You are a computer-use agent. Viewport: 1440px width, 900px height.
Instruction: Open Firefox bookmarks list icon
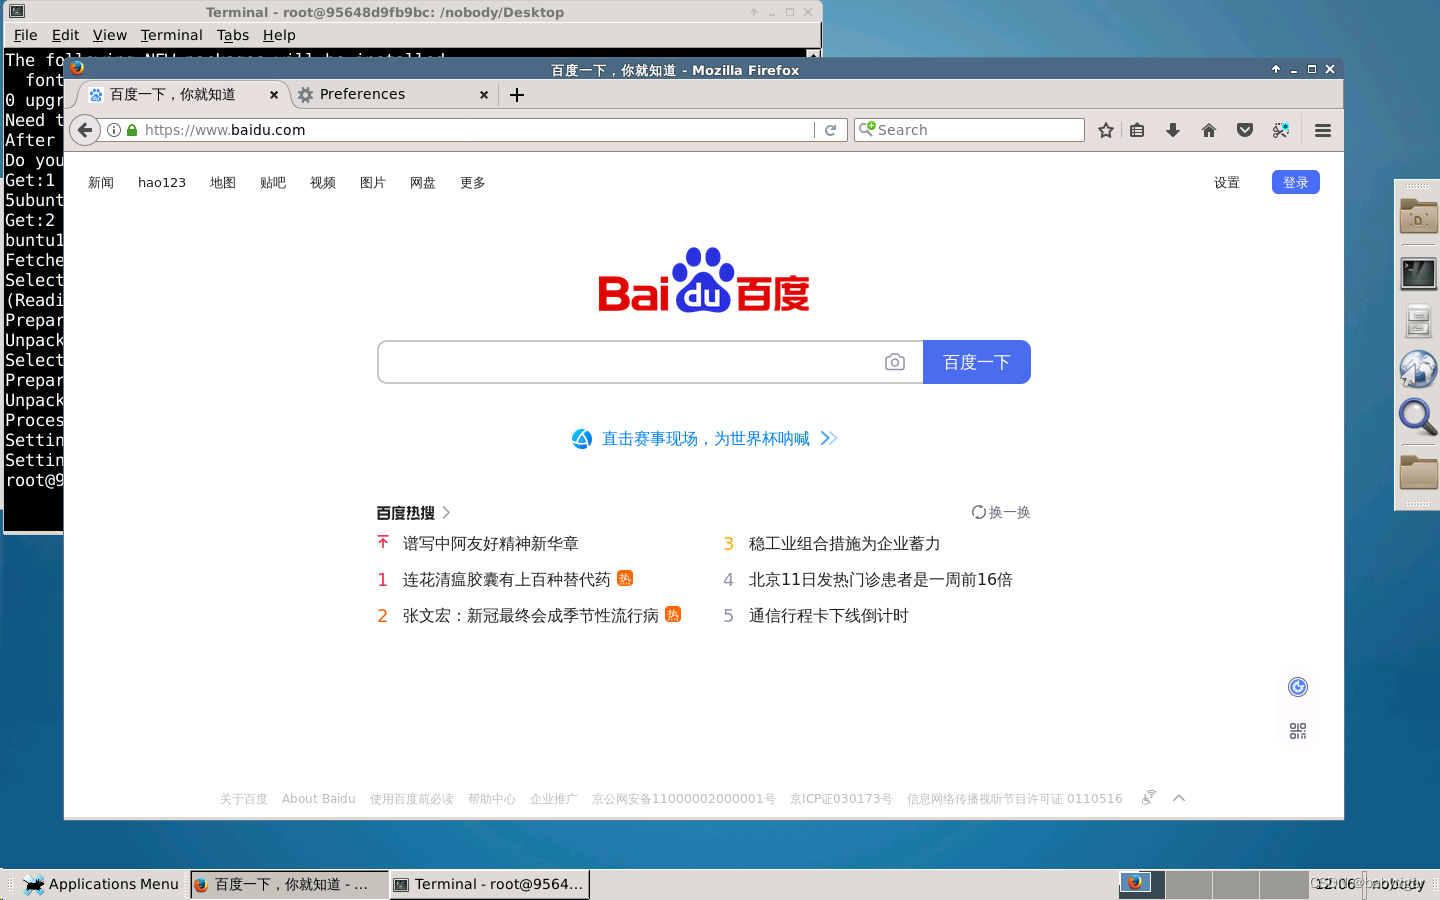click(x=1138, y=130)
